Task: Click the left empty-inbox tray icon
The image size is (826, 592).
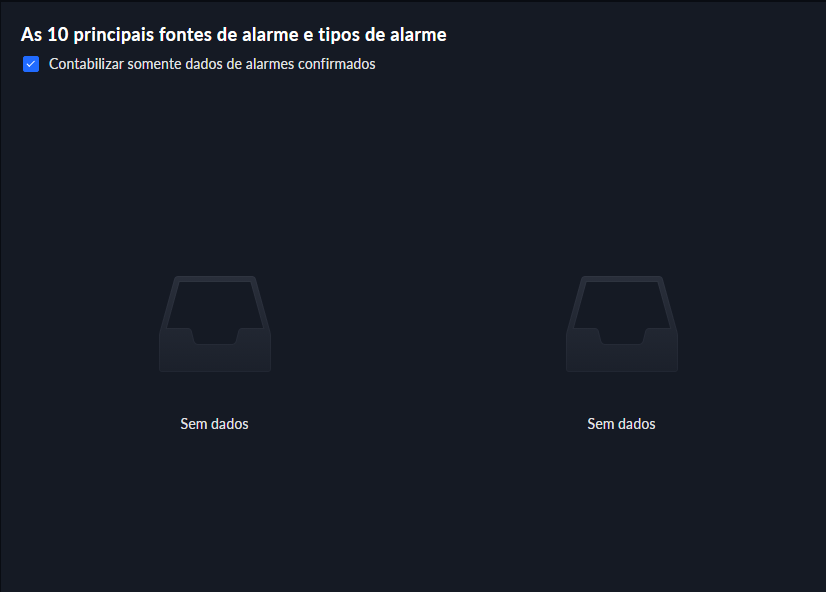Action: (215, 324)
